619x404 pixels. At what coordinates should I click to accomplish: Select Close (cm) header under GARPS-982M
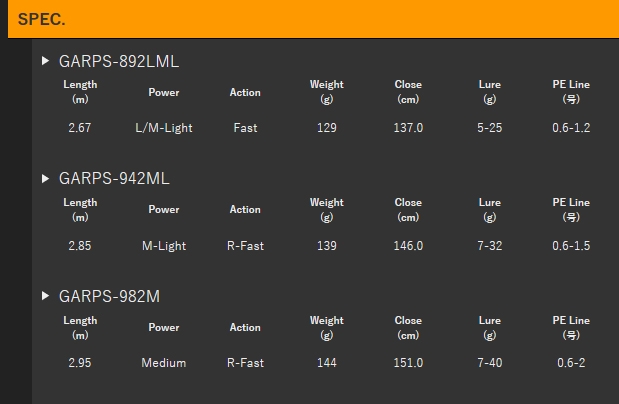408,328
